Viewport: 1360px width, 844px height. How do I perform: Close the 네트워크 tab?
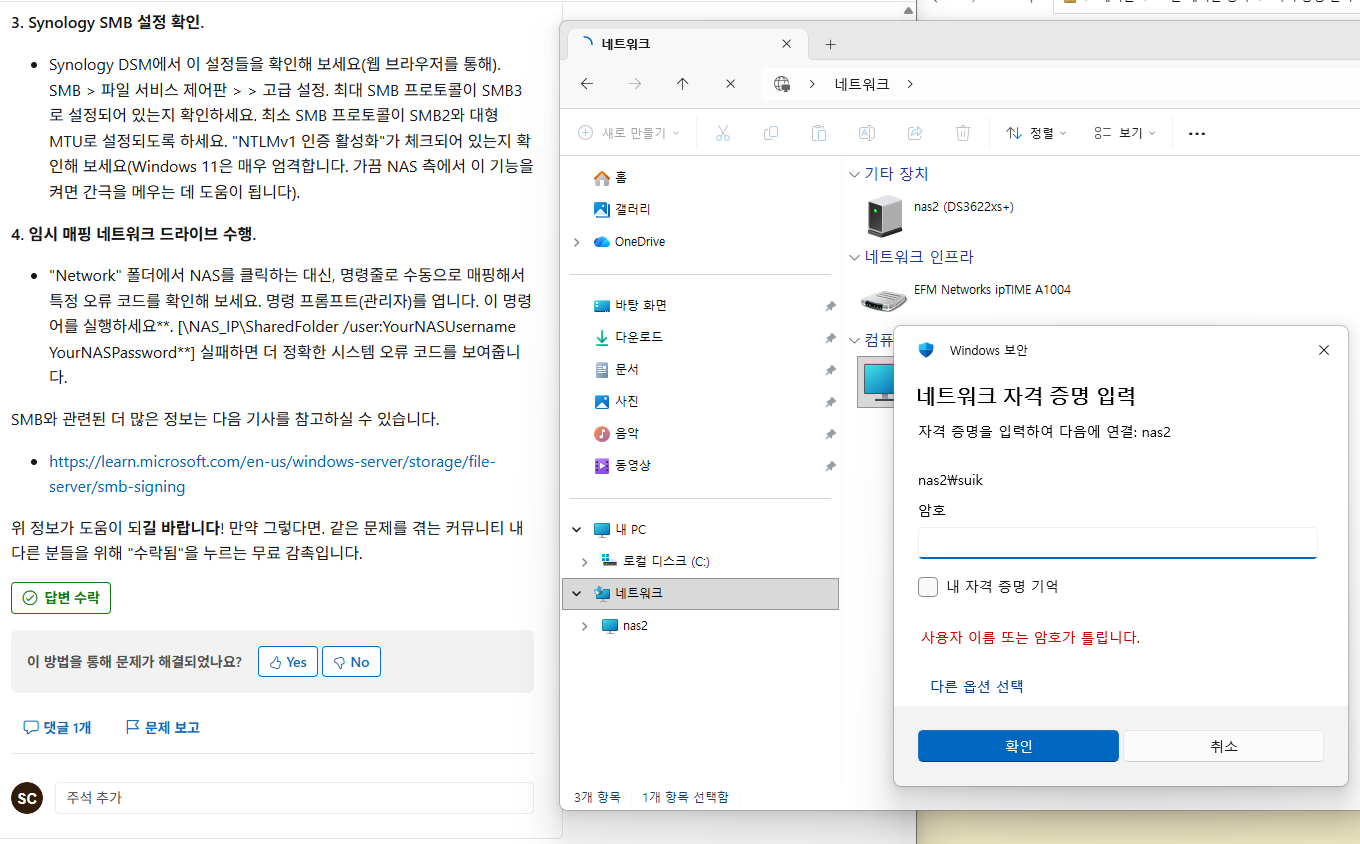[787, 44]
